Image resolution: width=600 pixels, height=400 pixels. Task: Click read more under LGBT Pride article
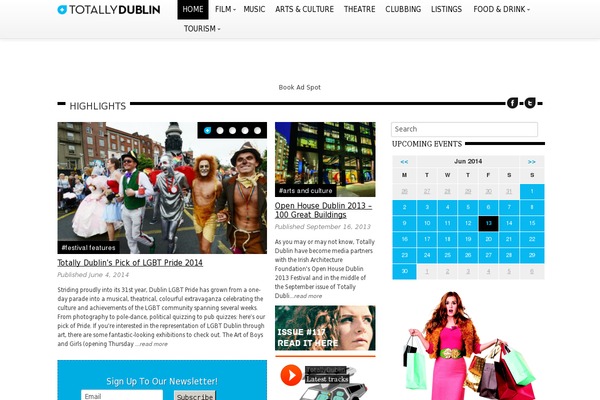click(x=153, y=344)
